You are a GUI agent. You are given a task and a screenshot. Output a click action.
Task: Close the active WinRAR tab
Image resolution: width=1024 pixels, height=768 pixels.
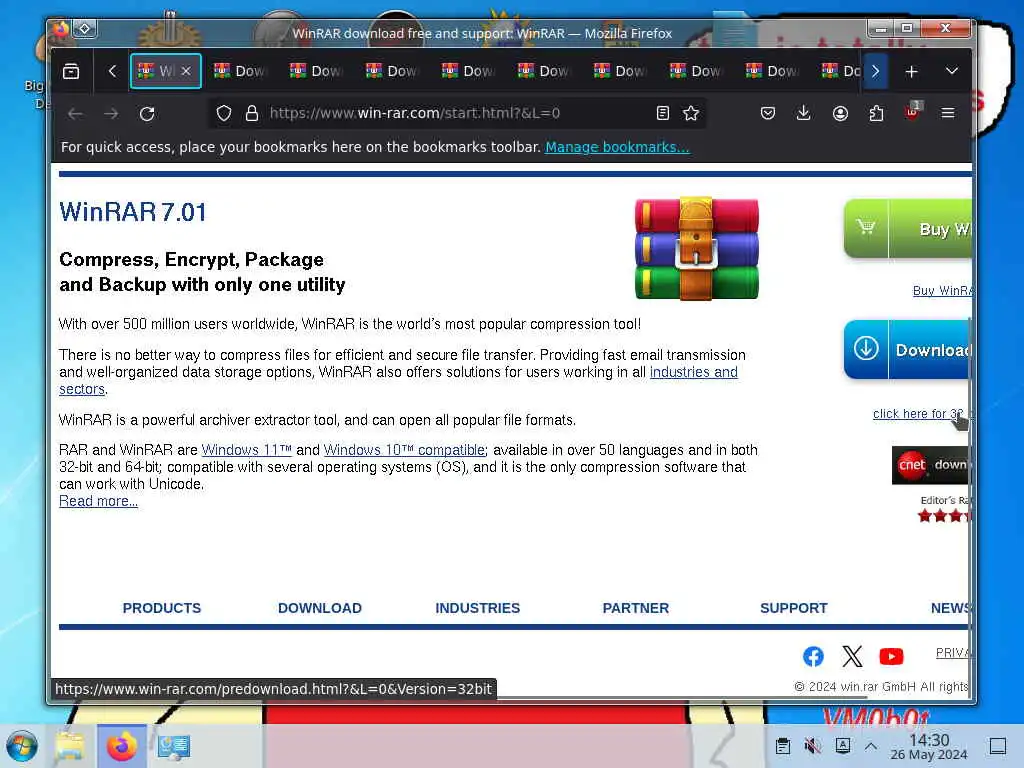coord(186,71)
